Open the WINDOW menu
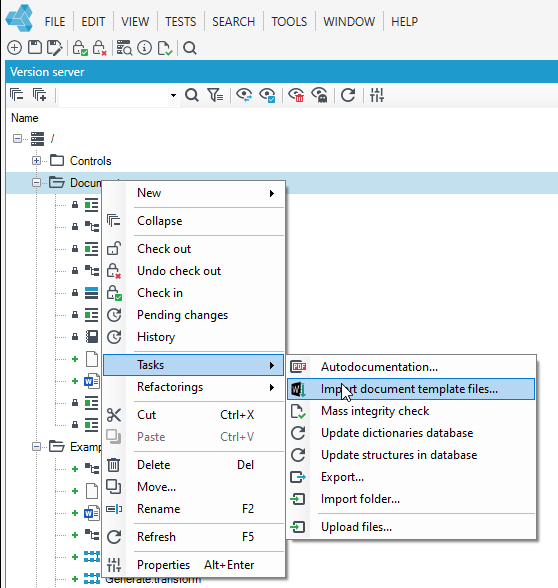Image resolution: width=558 pixels, height=588 pixels. pos(349,21)
